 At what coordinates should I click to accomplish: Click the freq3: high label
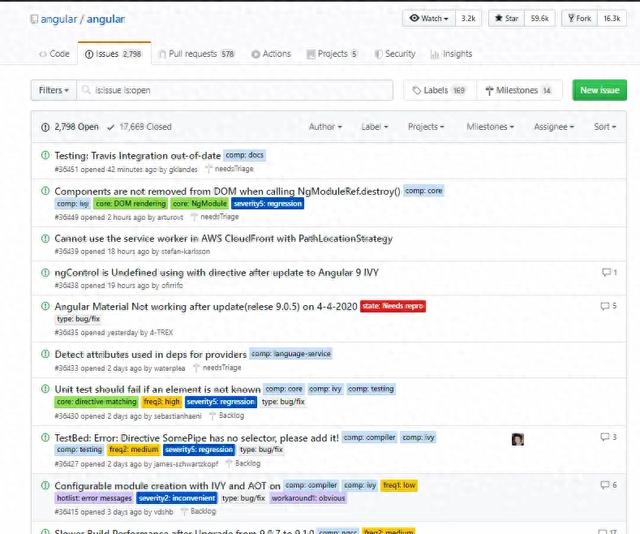162,402
